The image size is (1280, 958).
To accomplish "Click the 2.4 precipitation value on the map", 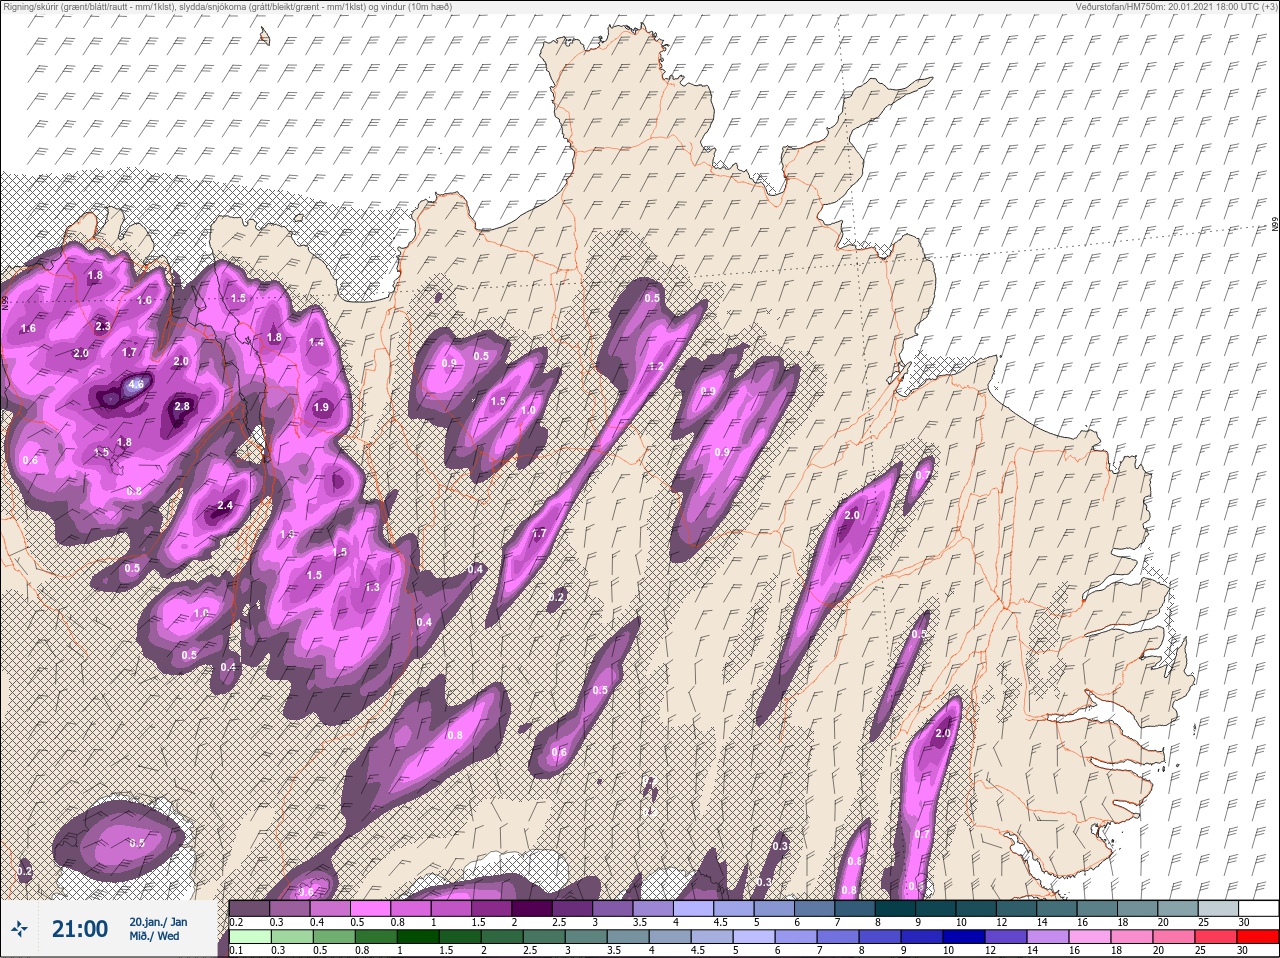I will (224, 506).
